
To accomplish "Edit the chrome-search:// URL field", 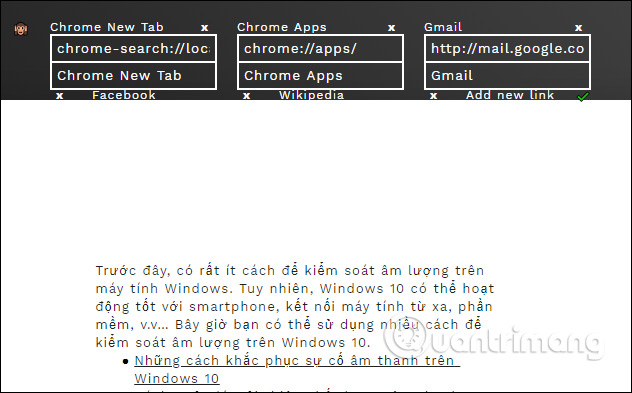I will coord(133,49).
